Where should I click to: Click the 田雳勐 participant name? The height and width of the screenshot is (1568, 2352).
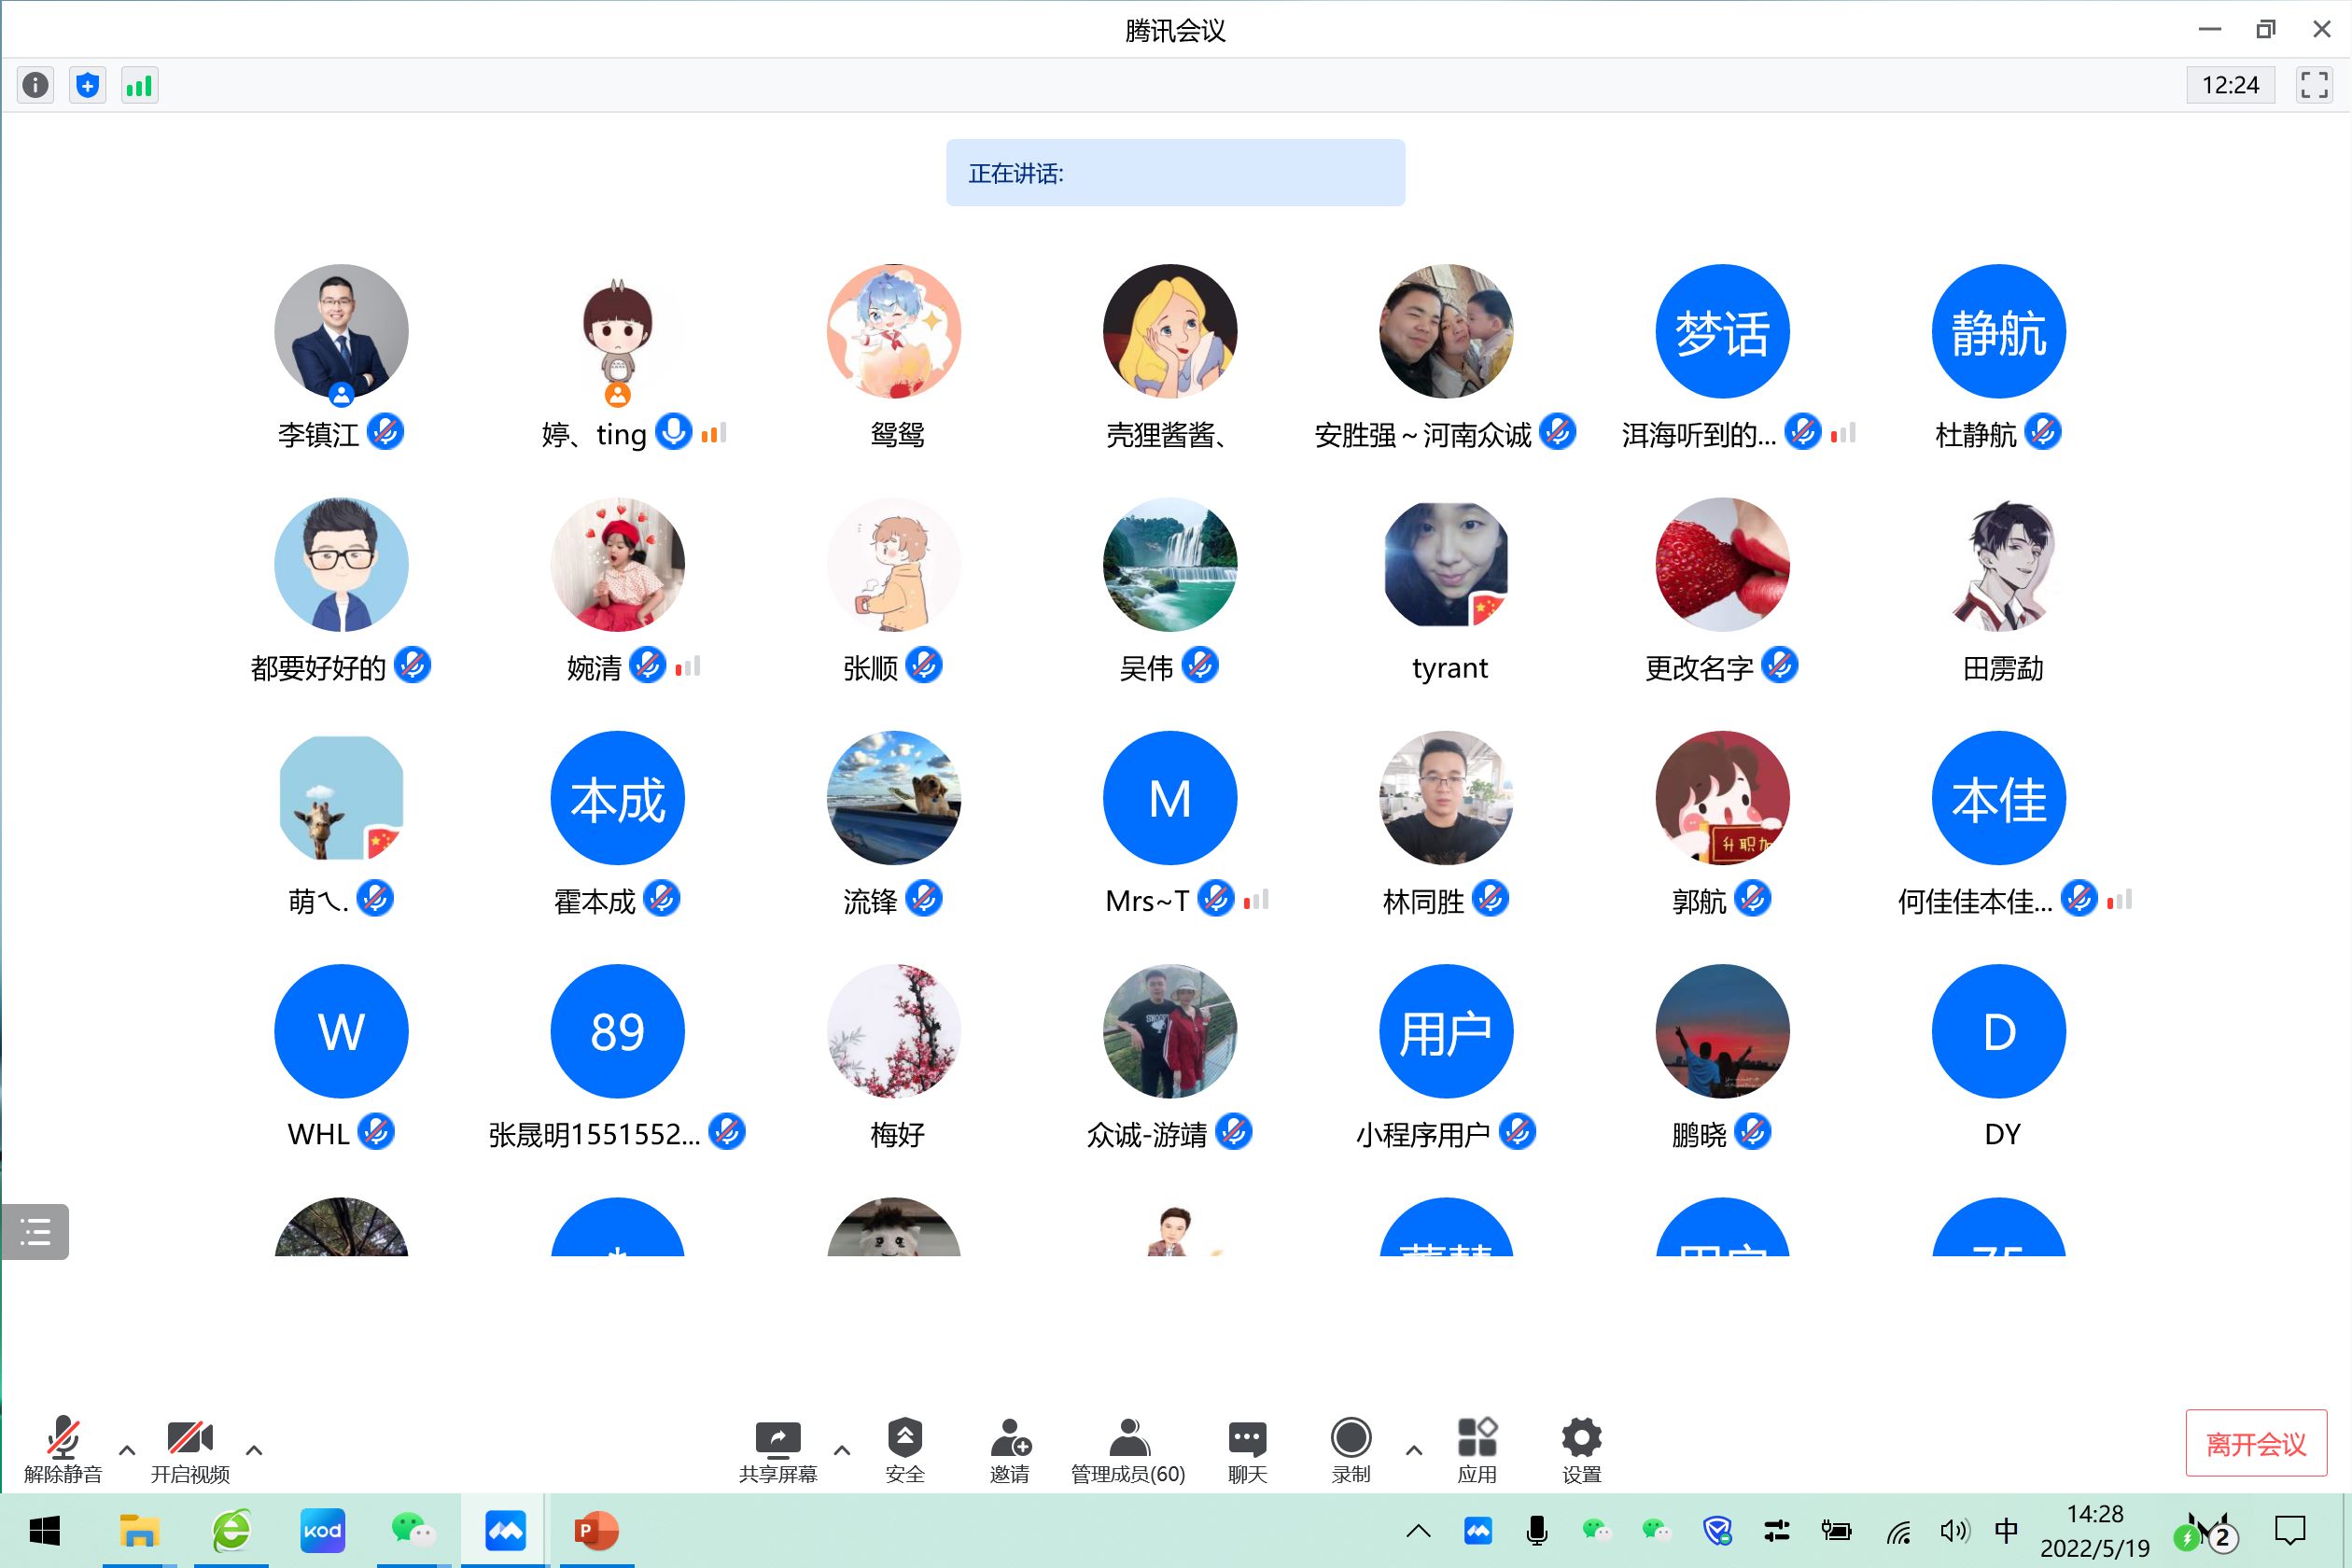(x=2002, y=667)
